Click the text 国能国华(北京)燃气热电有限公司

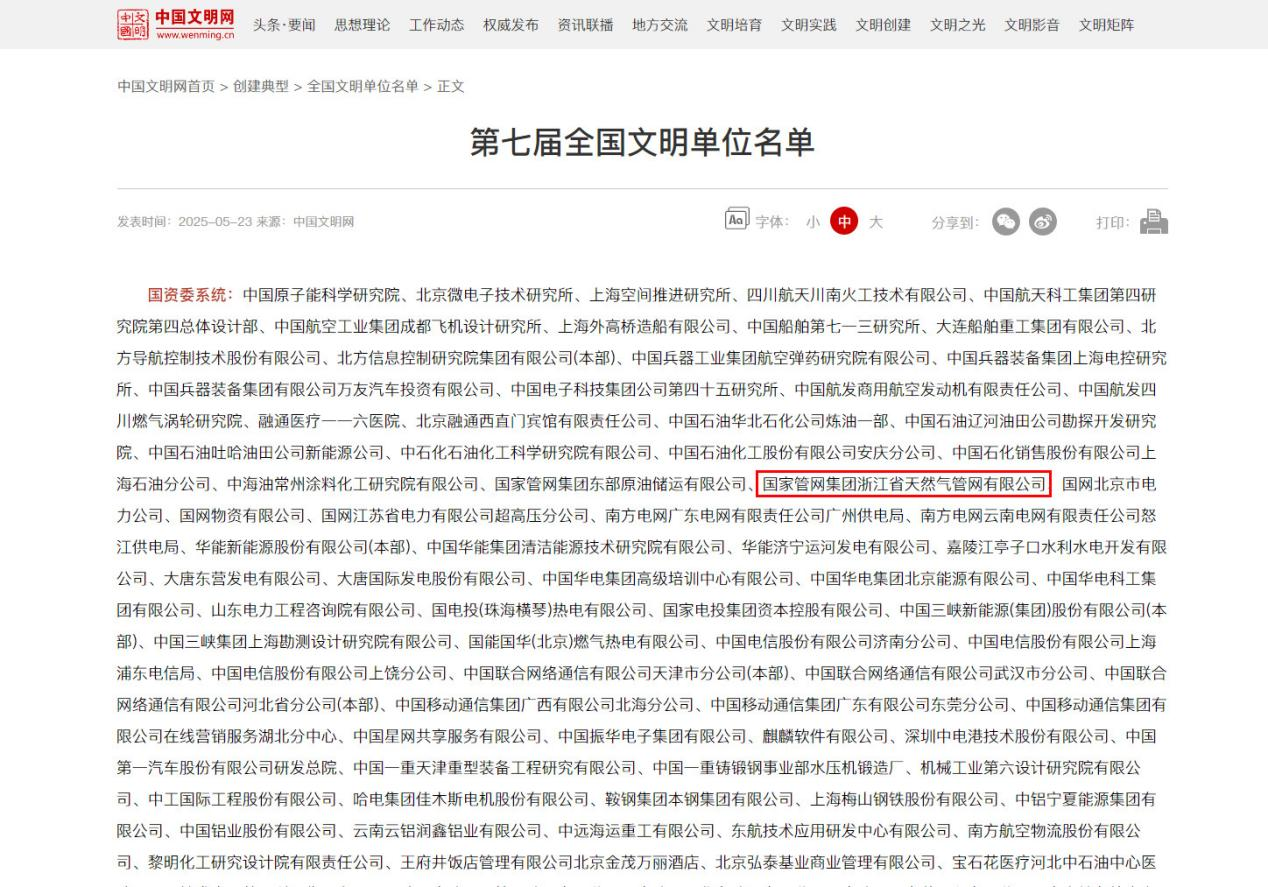tap(584, 642)
